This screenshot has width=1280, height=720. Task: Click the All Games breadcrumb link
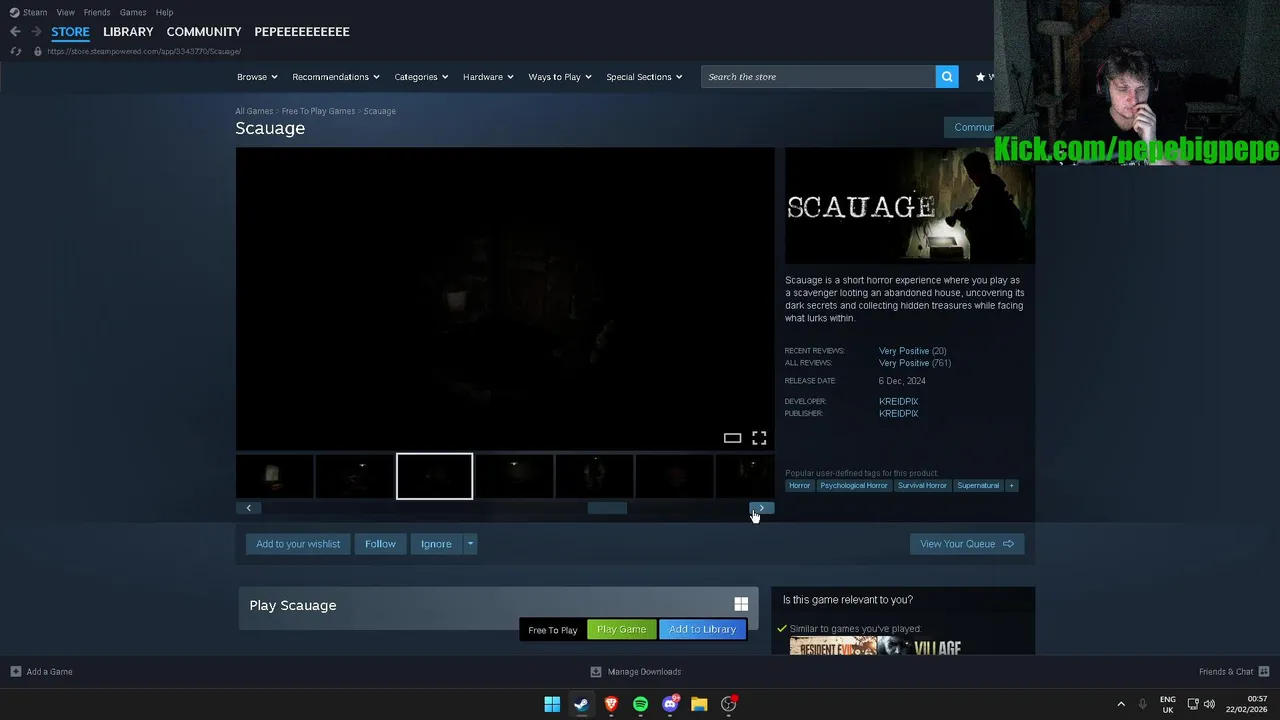[254, 111]
